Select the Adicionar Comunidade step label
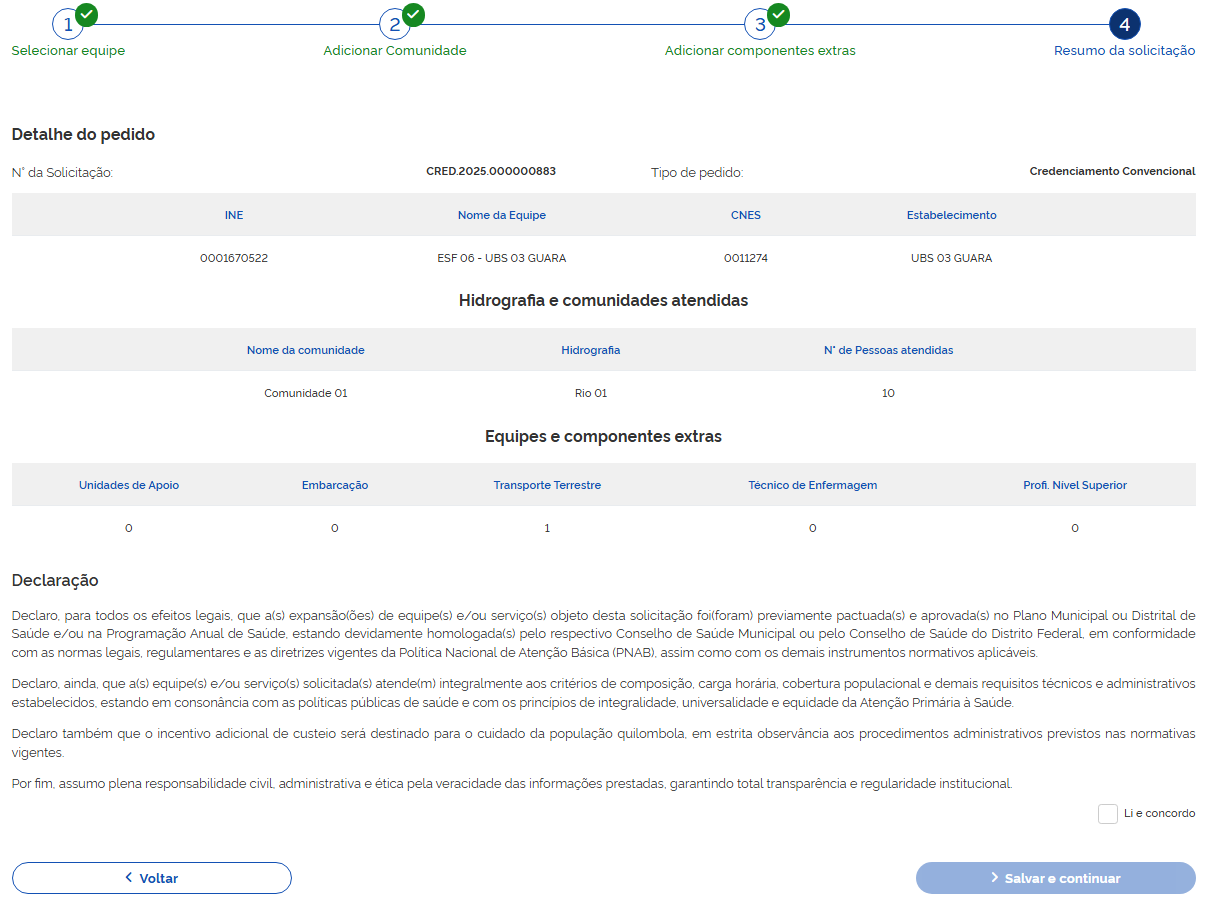Viewport: 1211px width, 902px height. point(394,51)
